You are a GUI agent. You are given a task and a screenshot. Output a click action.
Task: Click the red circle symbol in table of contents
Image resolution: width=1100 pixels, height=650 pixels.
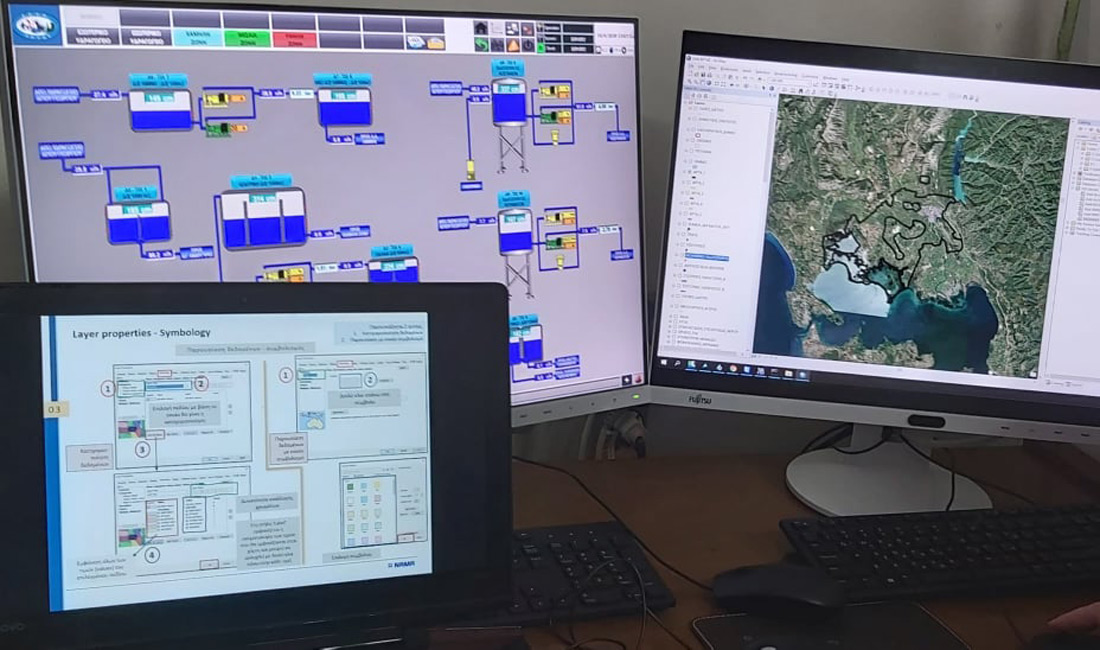point(697,134)
